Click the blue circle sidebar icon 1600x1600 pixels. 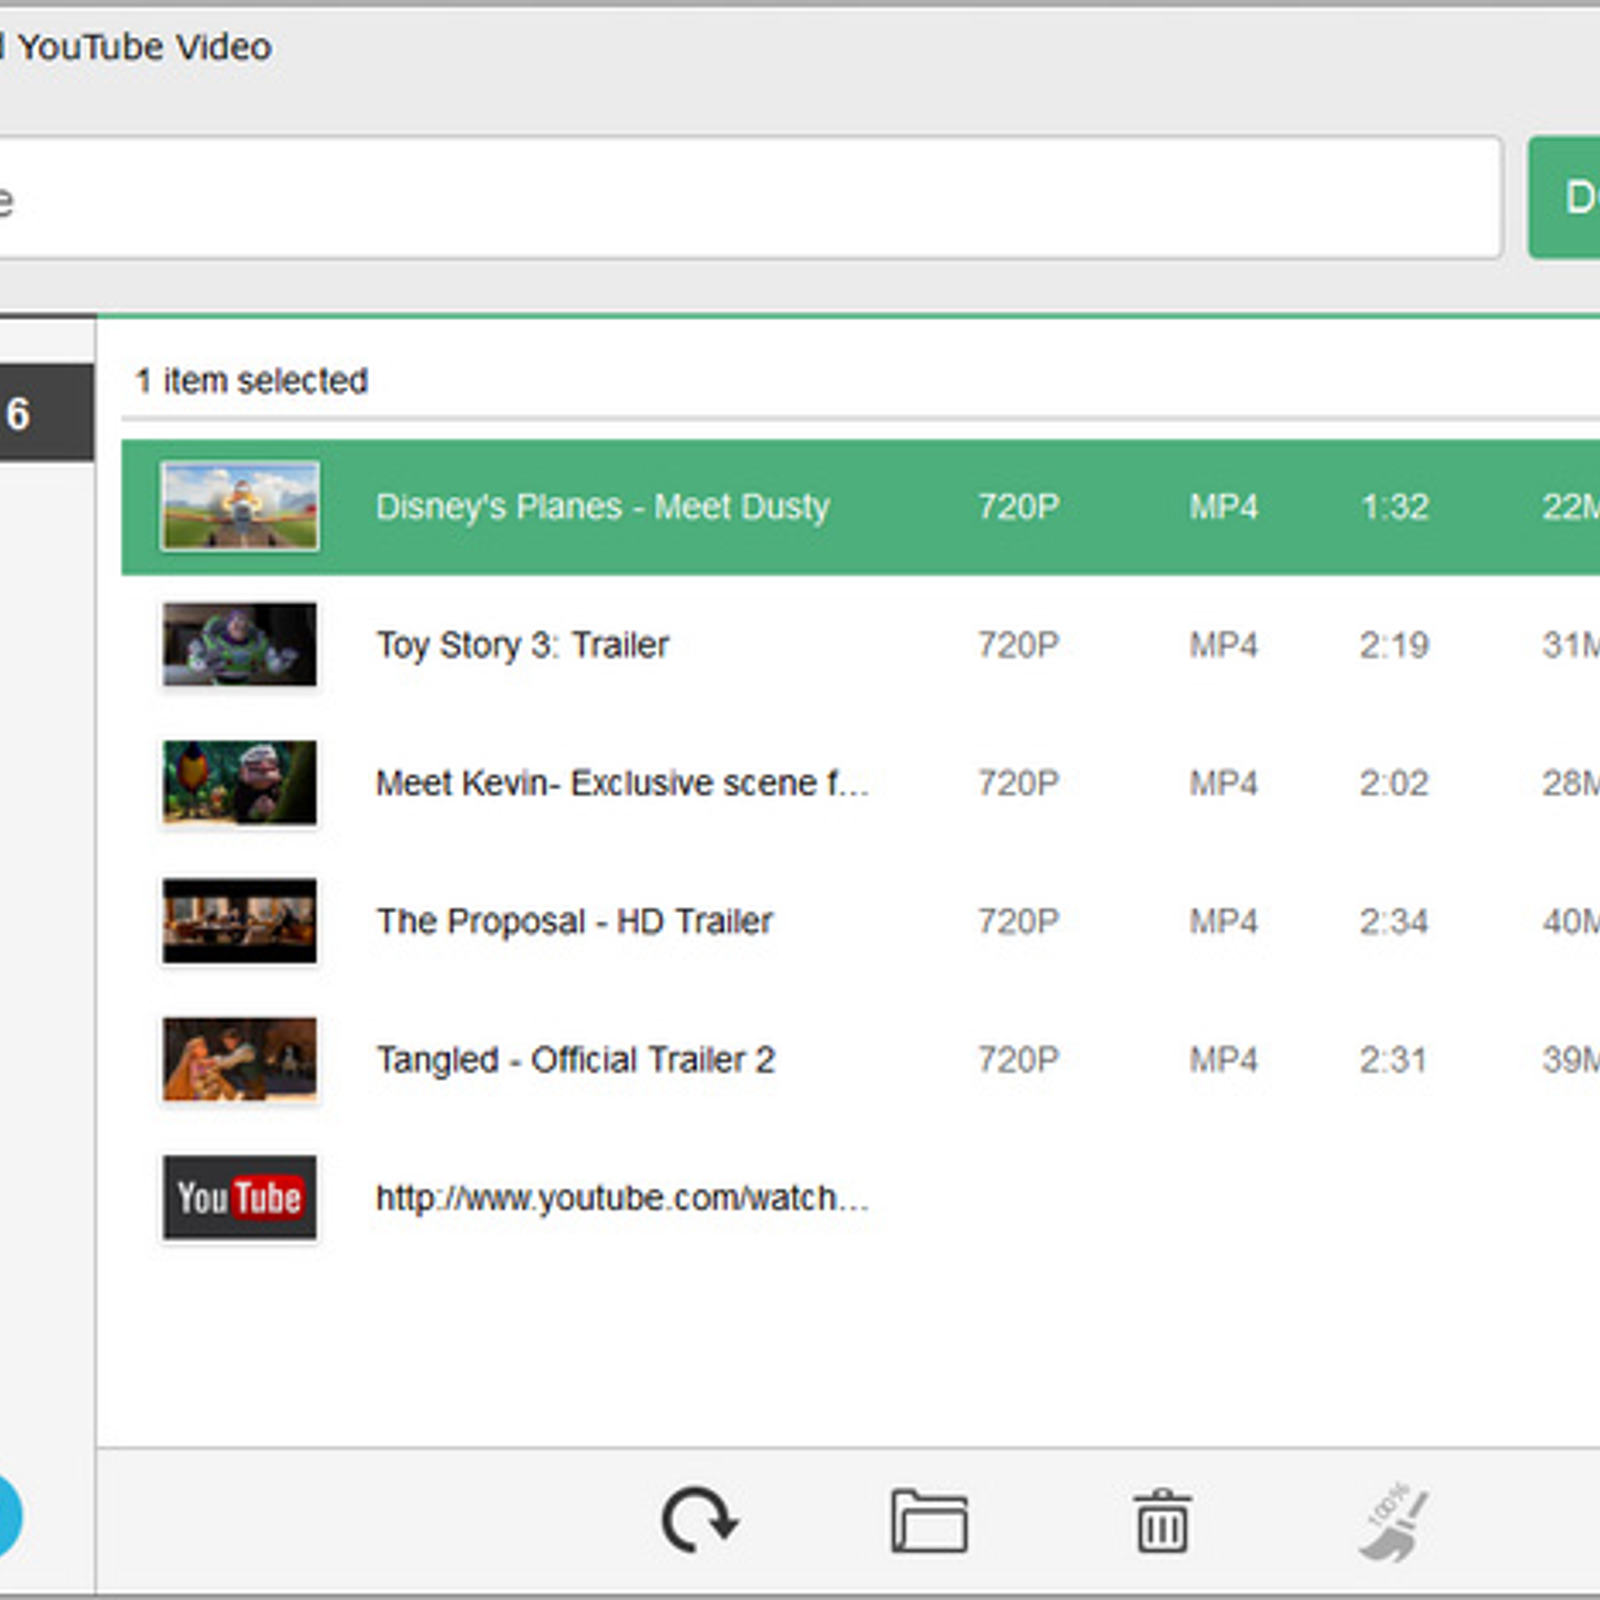point(8,1515)
